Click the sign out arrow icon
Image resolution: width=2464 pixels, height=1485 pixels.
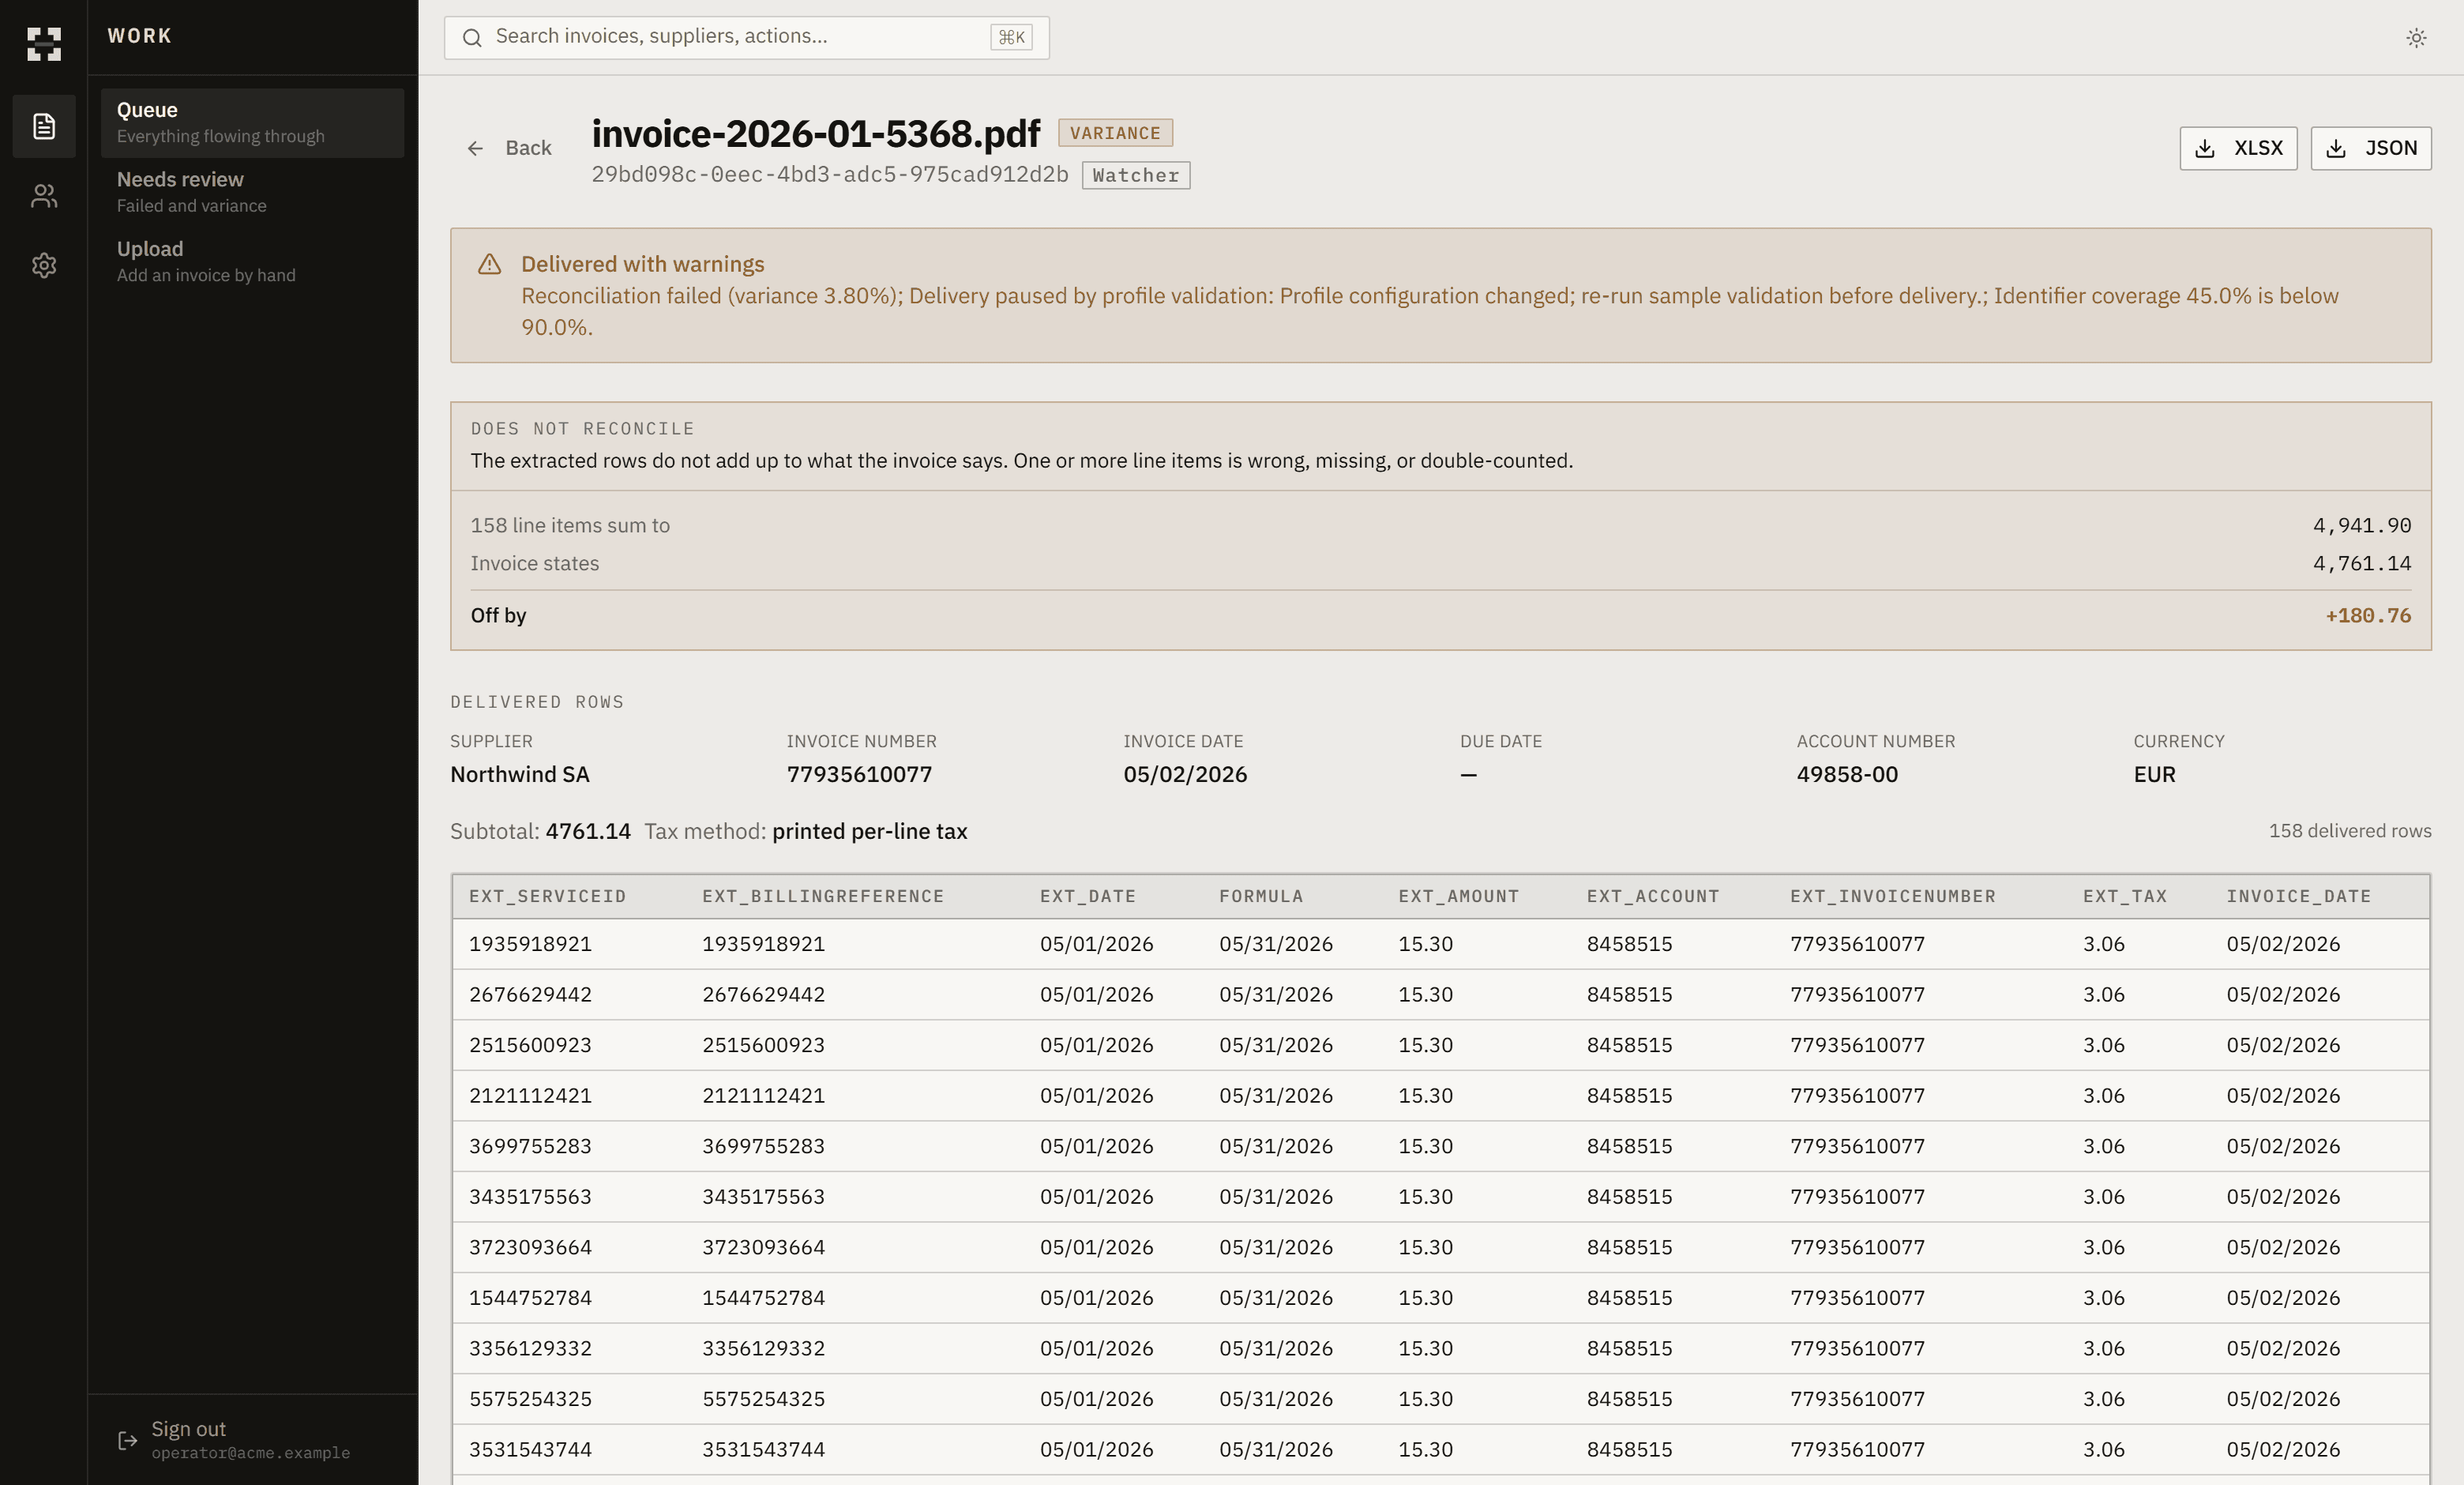pos(127,1440)
